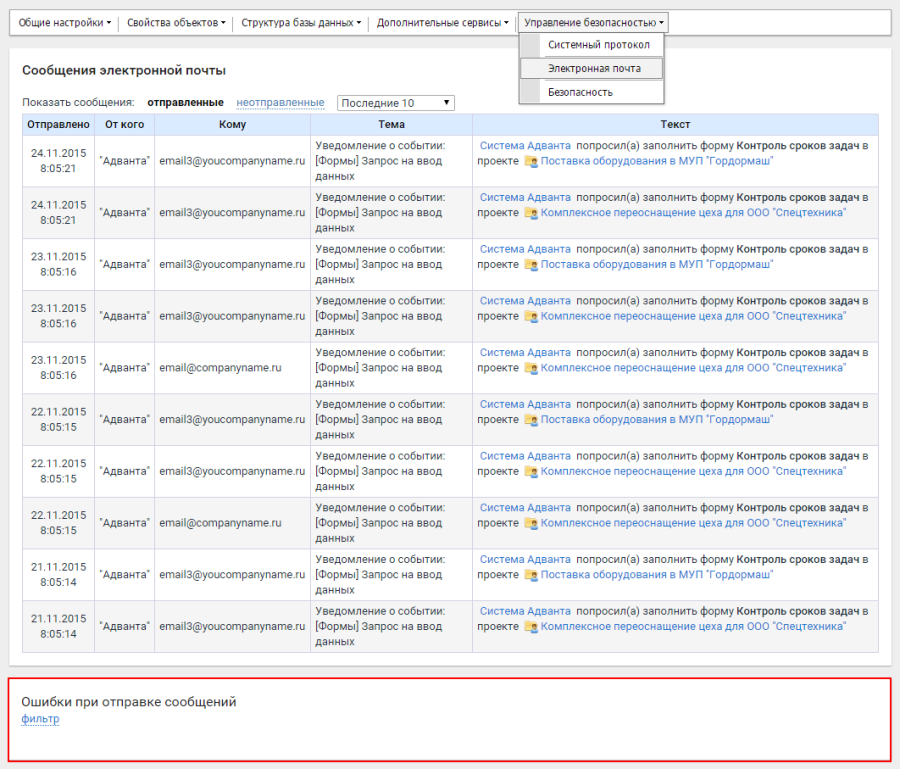Click Спецтехника folder icon, 23.11.2015 email3@youcompanyname.ru row

tap(531, 317)
